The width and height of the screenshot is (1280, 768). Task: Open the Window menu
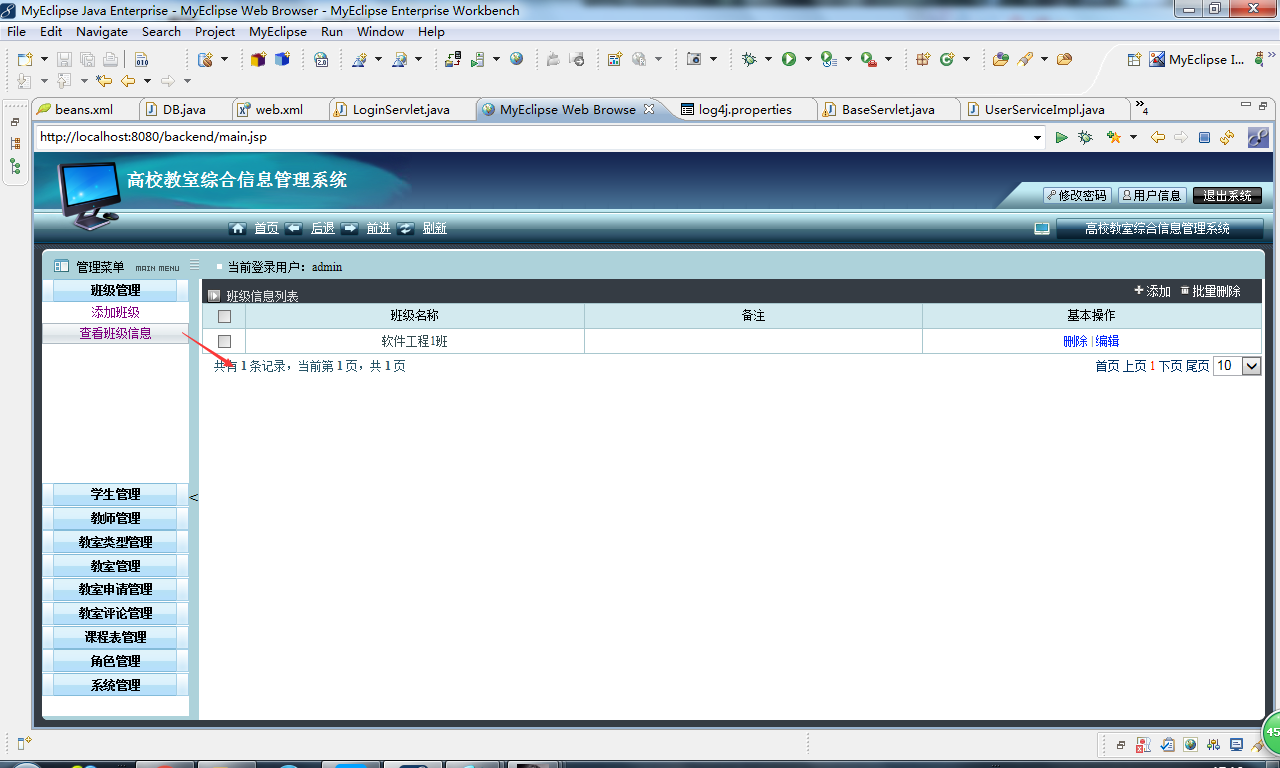pyautogui.click(x=380, y=32)
